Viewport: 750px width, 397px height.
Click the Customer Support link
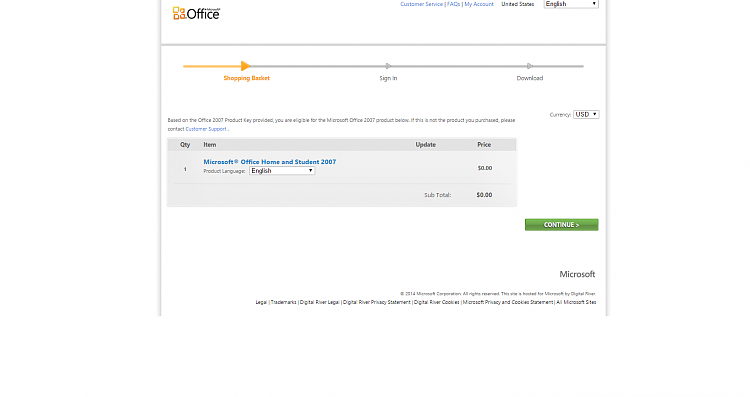[206, 129]
